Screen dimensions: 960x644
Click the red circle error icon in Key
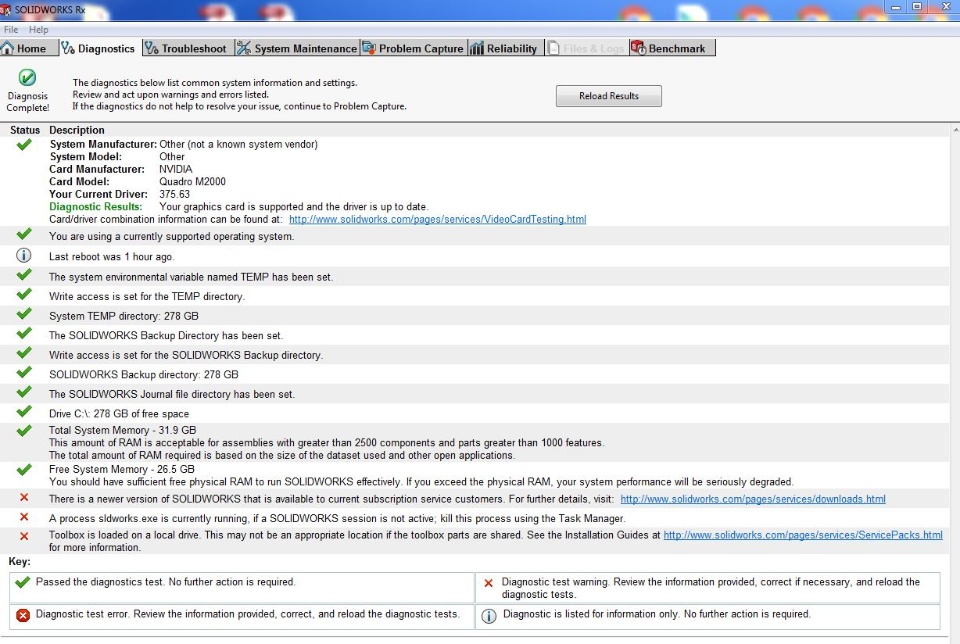point(23,615)
